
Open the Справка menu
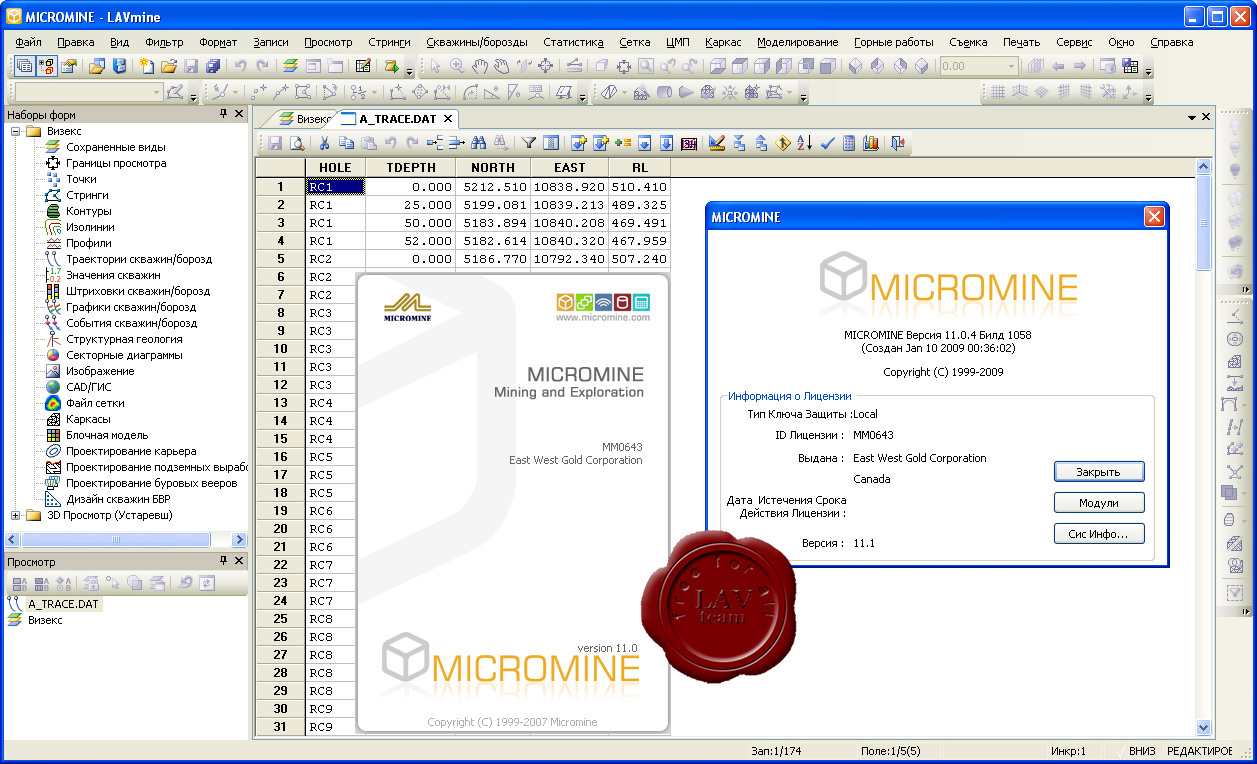(1172, 43)
